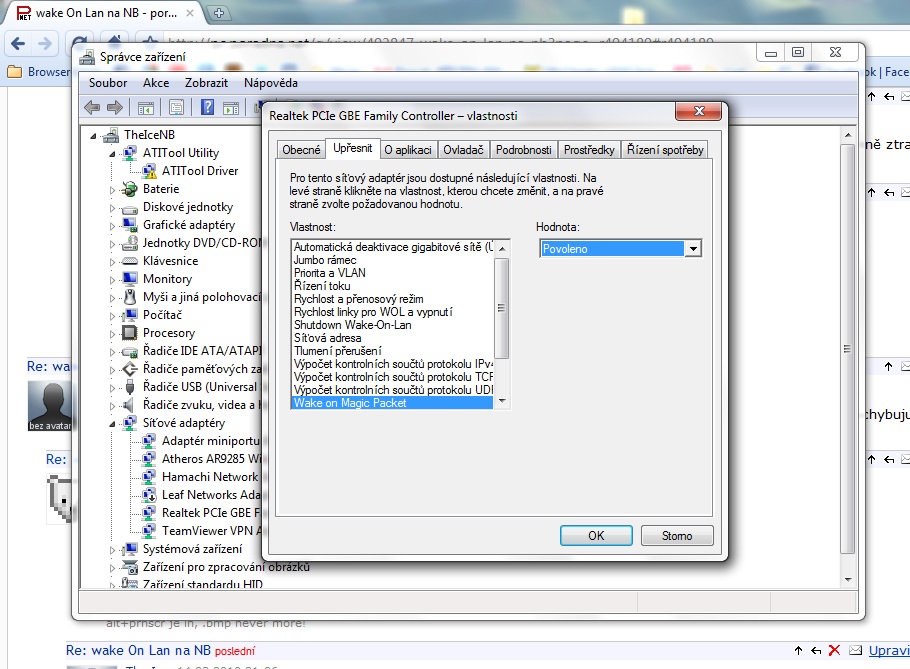910x669 pixels.
Task: Click the Leaf Networks adapter icon
Action: (x=149, y=495)
